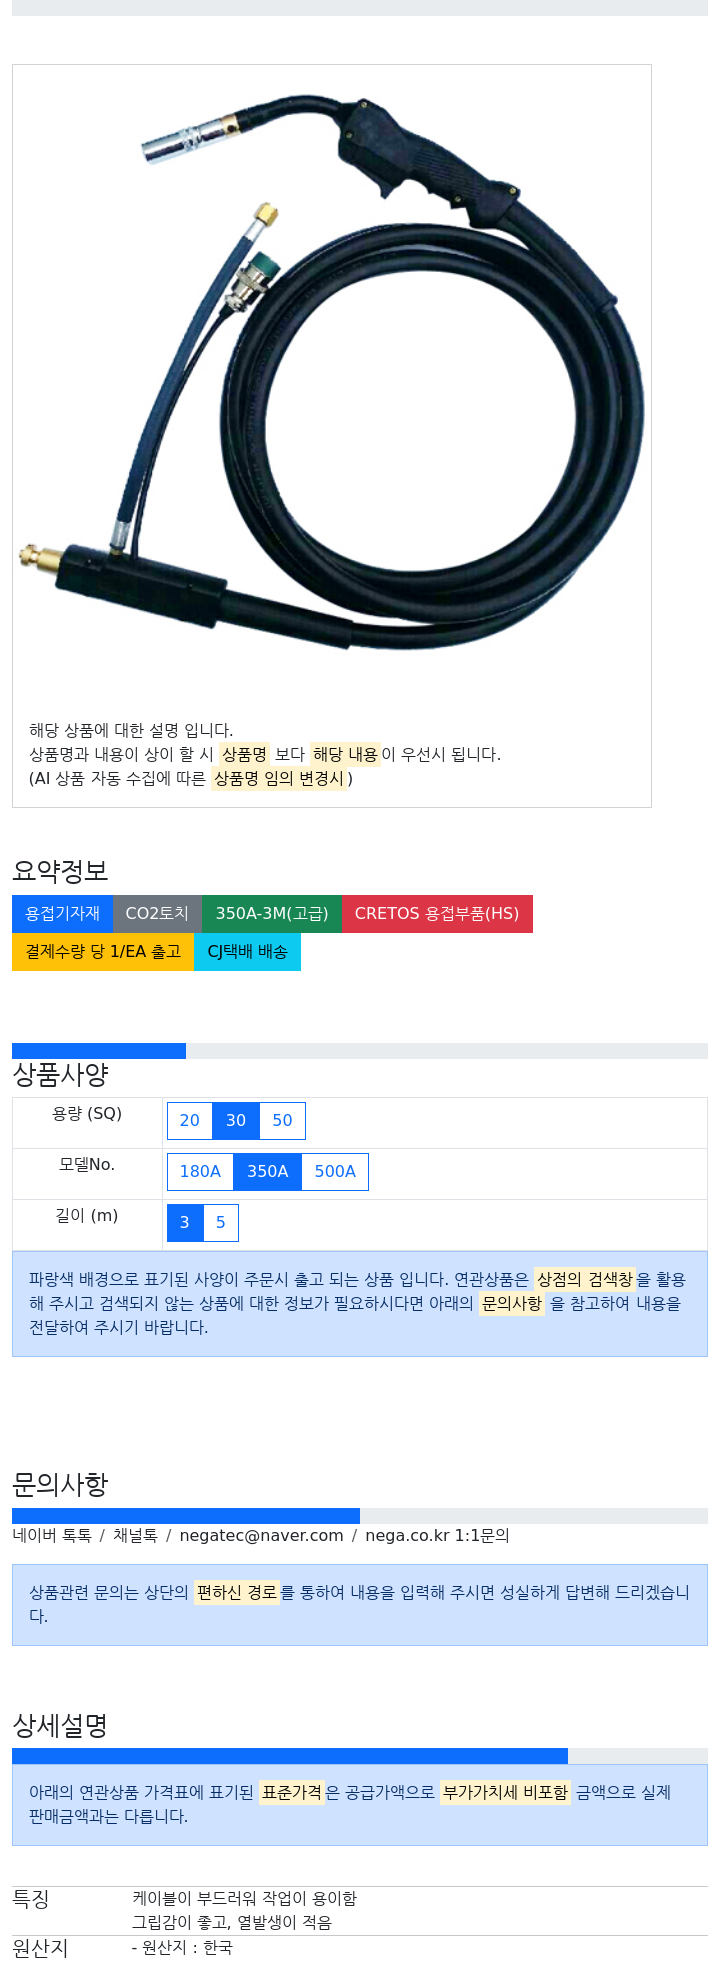Screen dimensions: 720x1968
Task: Click the 용접기자재 blue tag
Action: coord(62,914)
